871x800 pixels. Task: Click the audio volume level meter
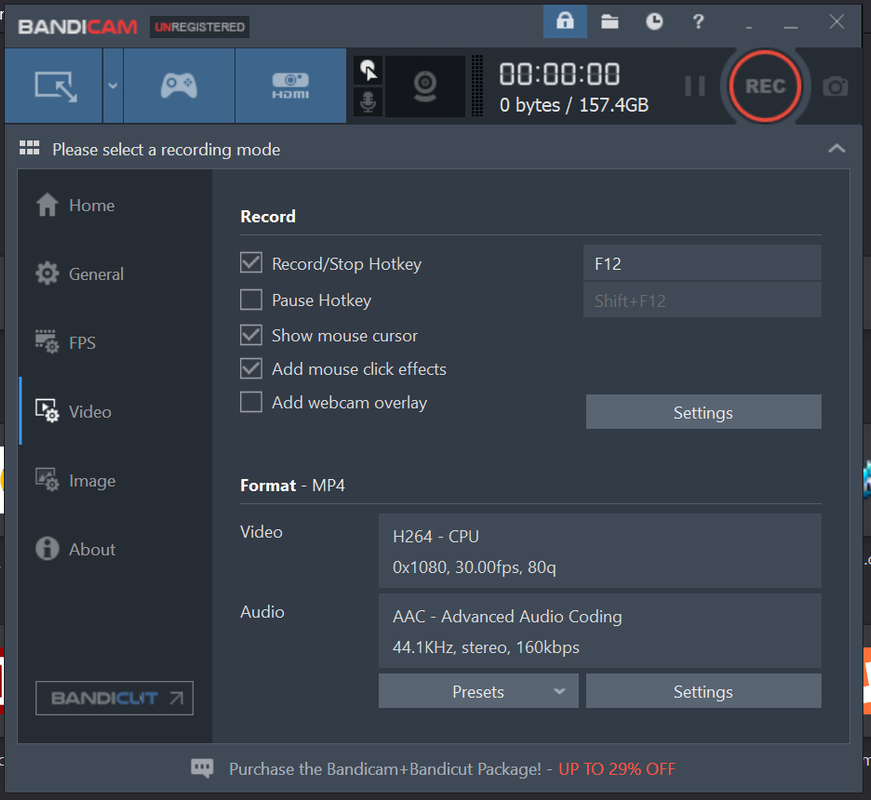[x=477, y=86]
